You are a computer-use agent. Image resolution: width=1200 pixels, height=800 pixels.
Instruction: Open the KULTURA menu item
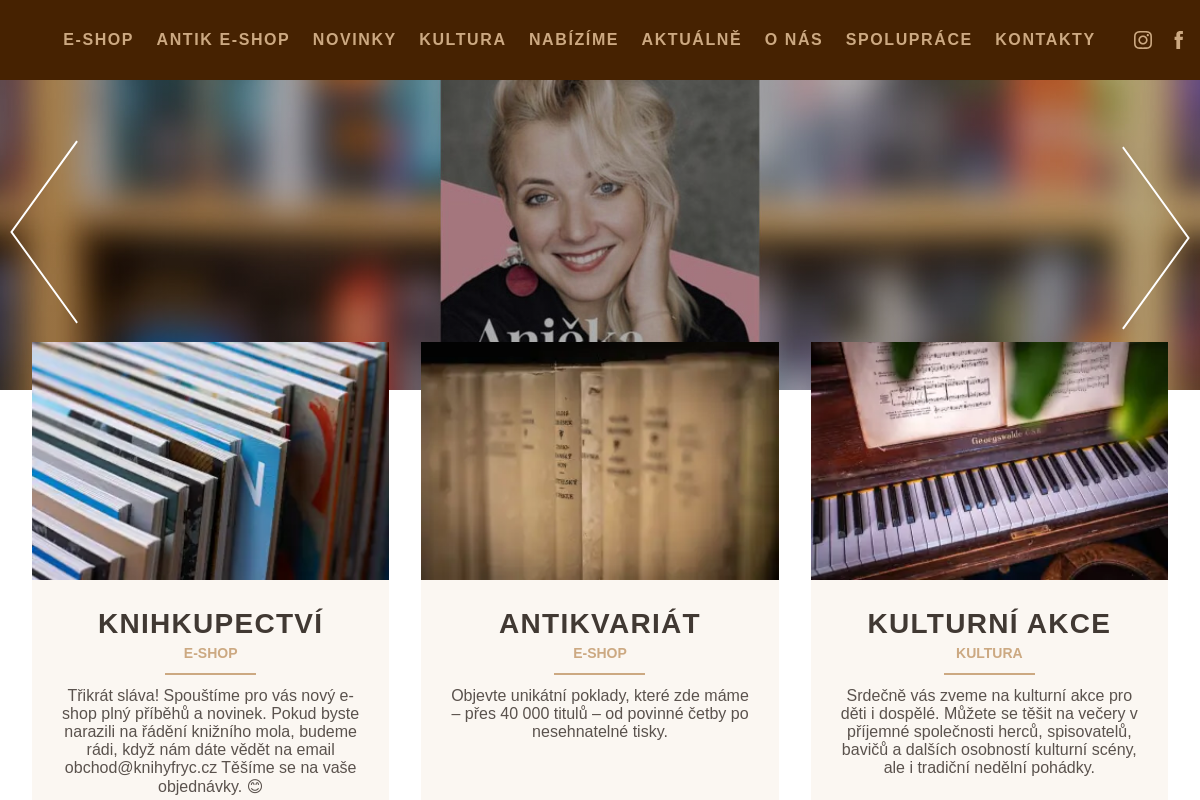click(462, 40)
